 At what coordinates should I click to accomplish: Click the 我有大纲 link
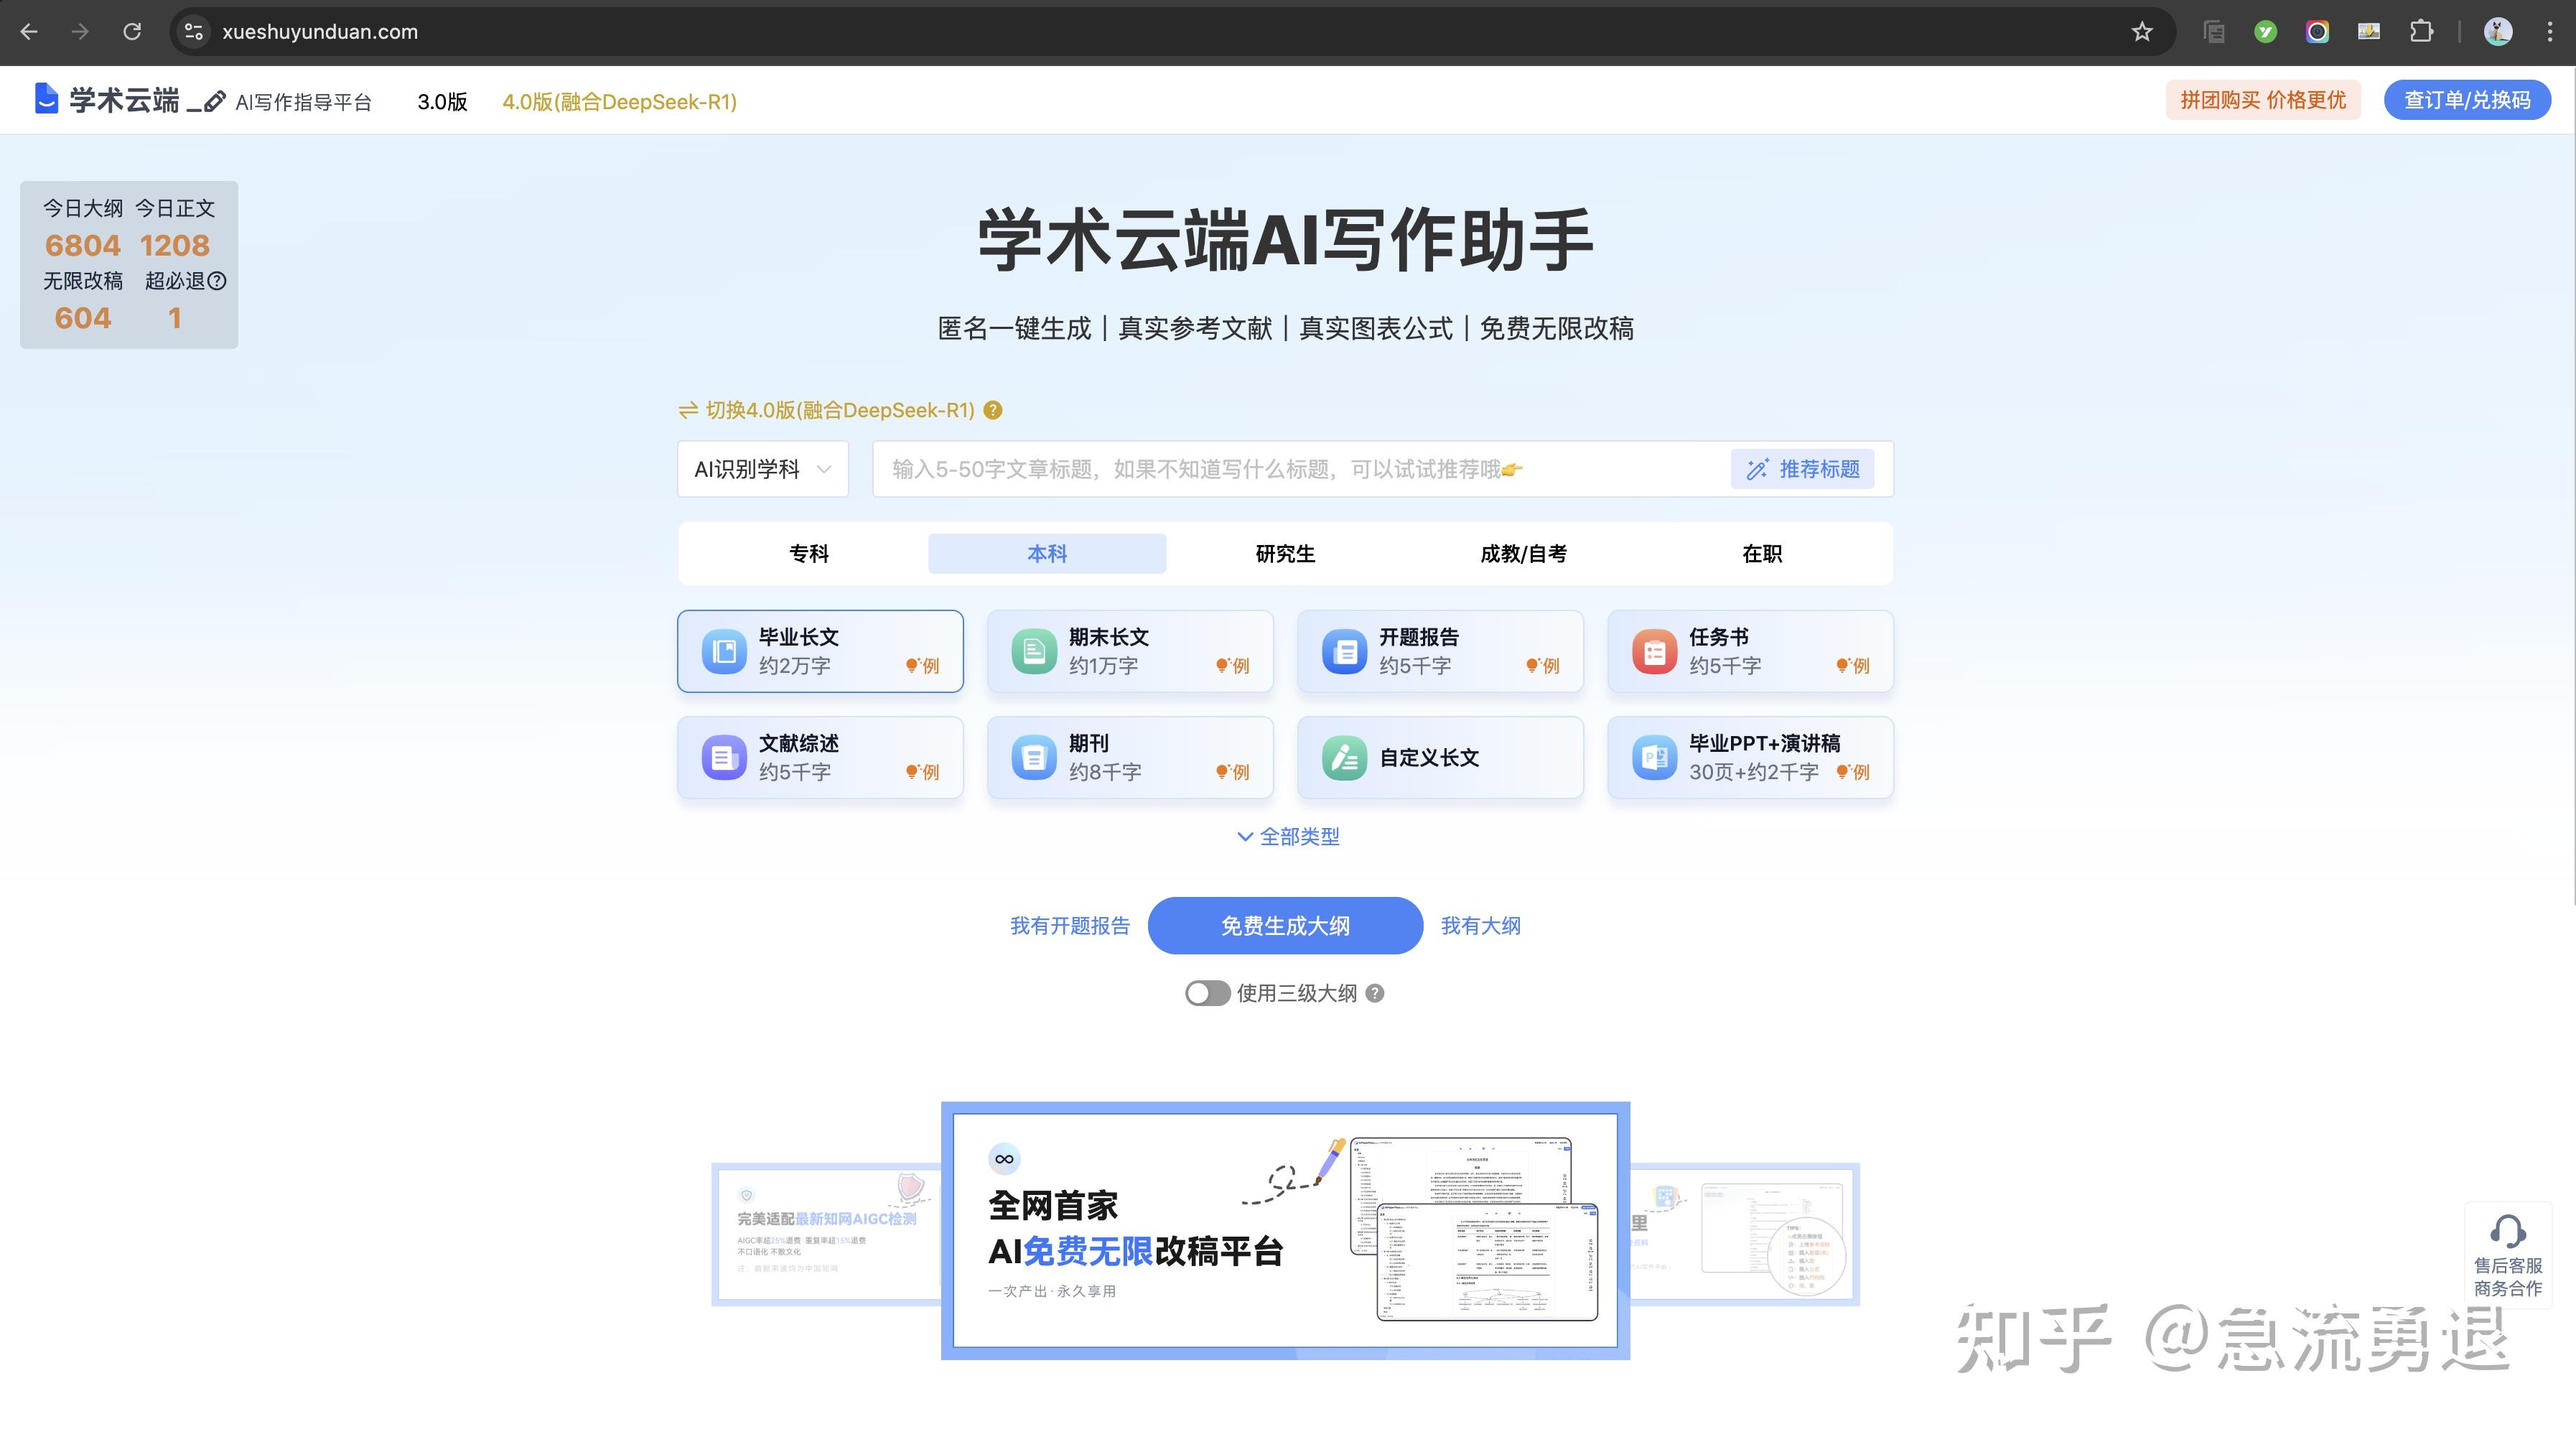click(x=1480, y=926)
